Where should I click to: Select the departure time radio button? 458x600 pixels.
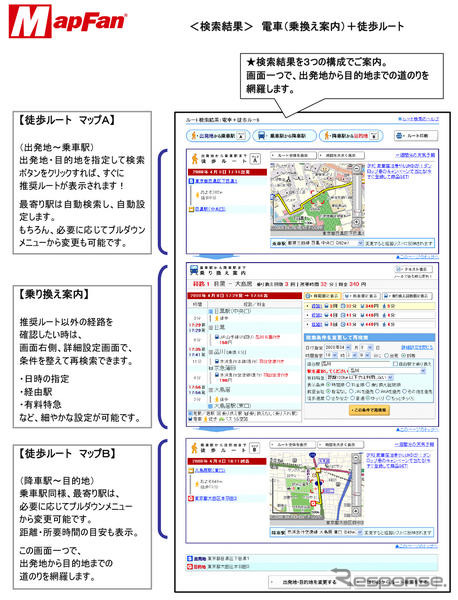point(386,355)
